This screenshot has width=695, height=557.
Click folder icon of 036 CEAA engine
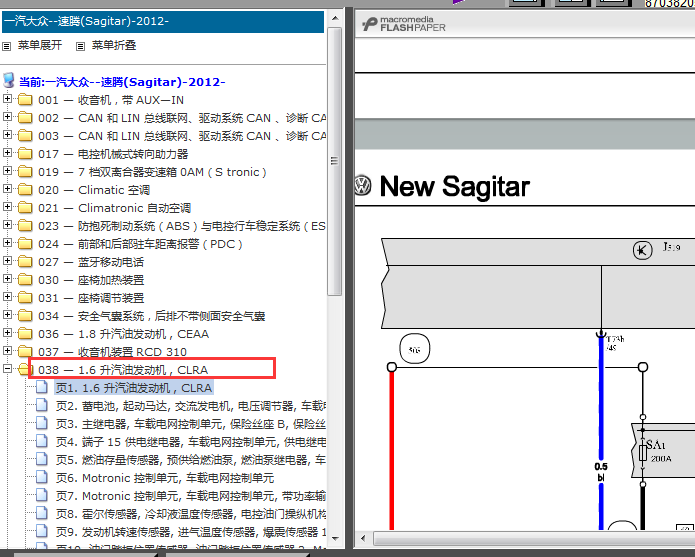(x=25, y=334)
